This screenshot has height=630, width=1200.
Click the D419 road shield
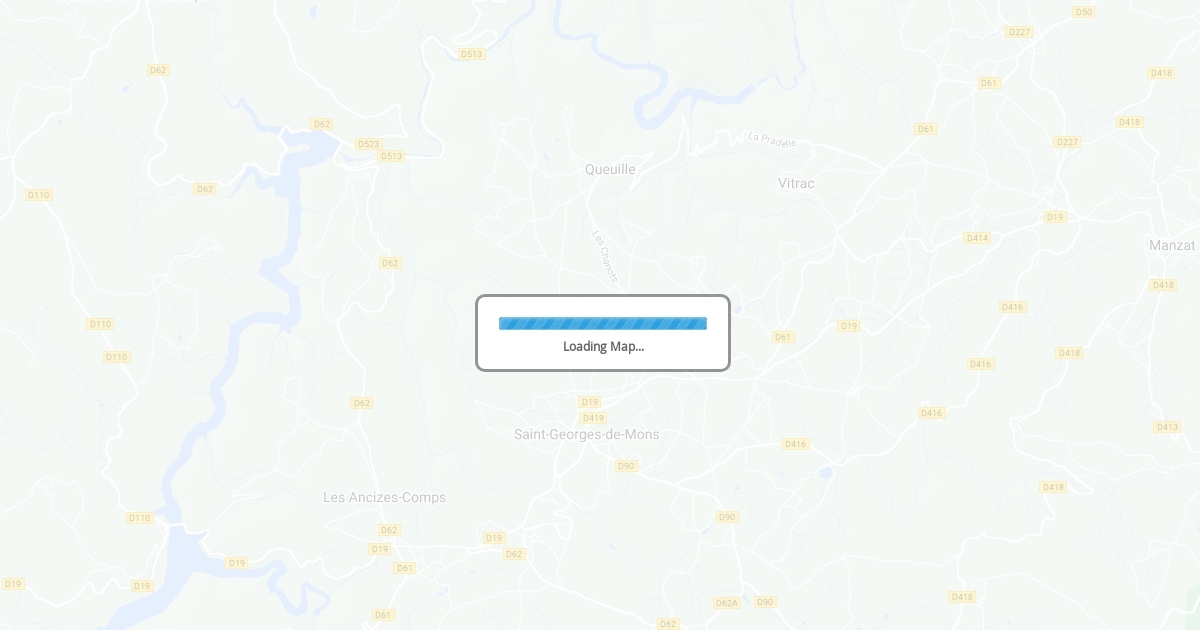(592, 418)
